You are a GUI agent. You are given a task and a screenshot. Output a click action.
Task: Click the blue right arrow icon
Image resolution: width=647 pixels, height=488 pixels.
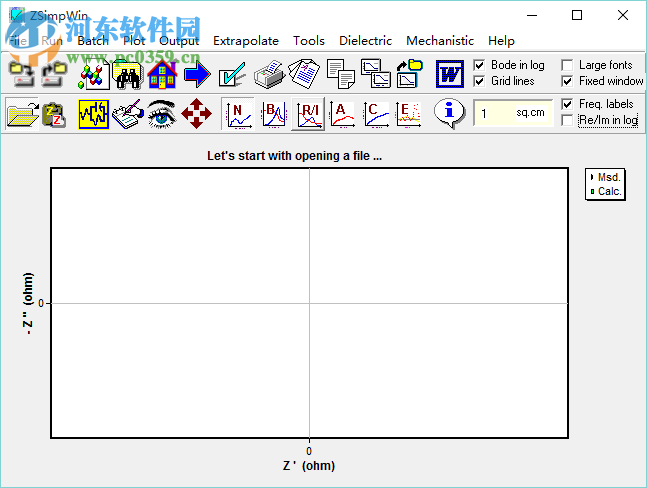pos(197,74)
